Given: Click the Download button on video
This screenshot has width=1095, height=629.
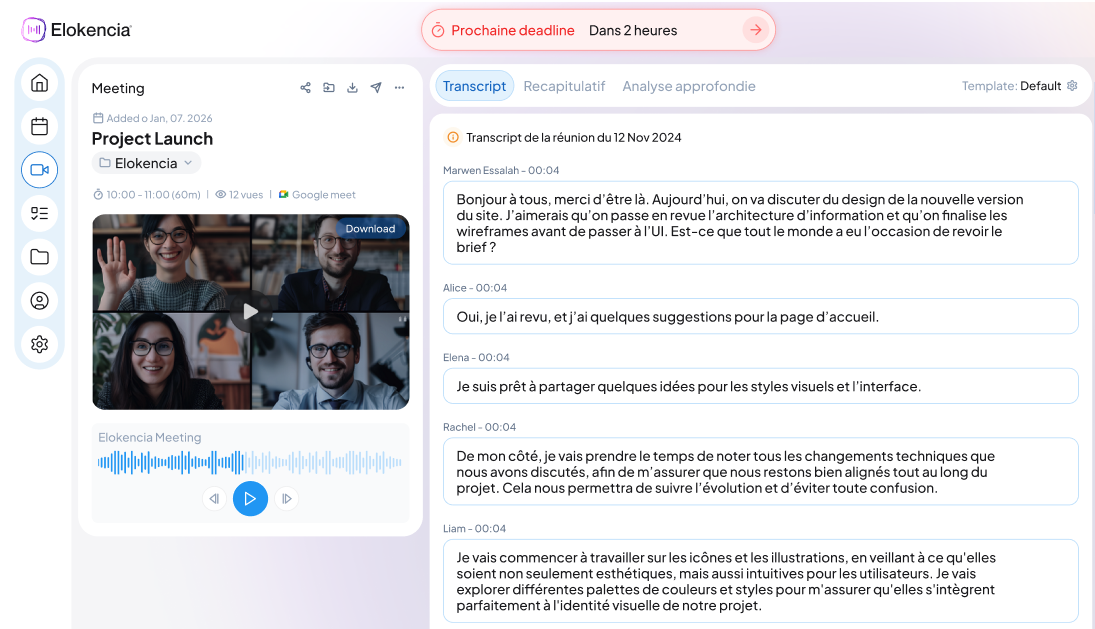Looking at the screenshot, I should [x=370, y=229].
